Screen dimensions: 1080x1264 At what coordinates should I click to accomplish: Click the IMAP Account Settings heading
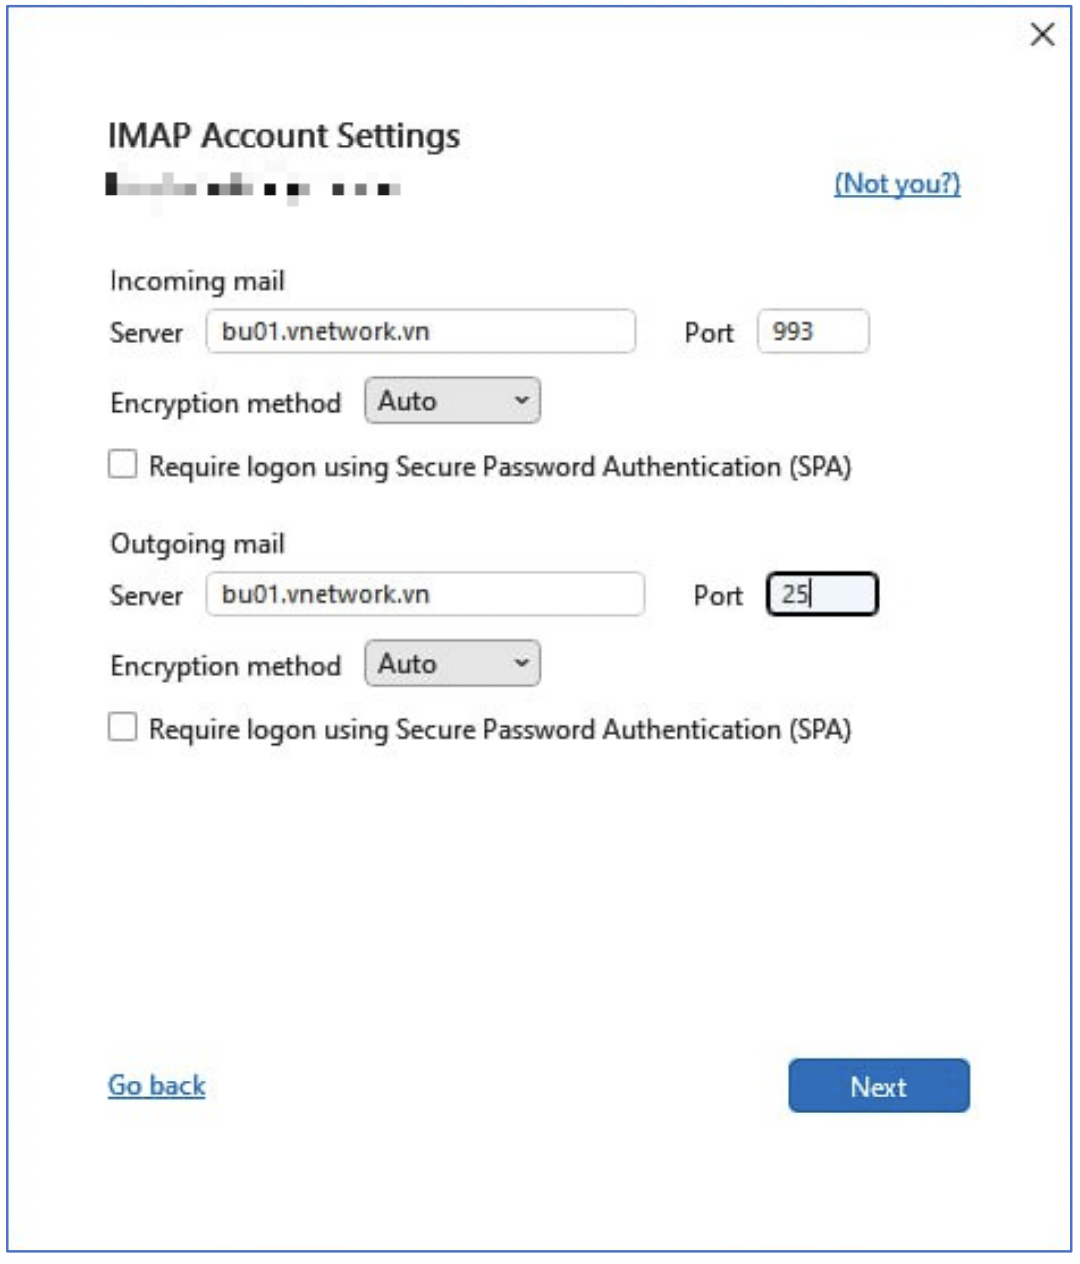pyautogui.click(x=284, y=136)
